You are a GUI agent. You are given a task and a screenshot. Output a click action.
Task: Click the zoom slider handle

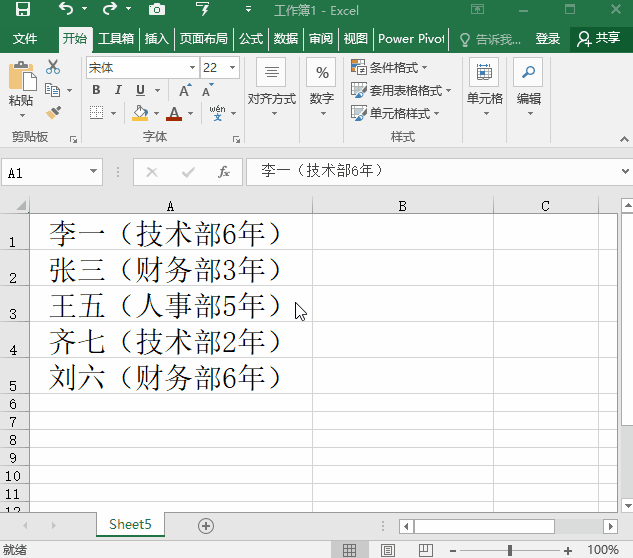510,550
